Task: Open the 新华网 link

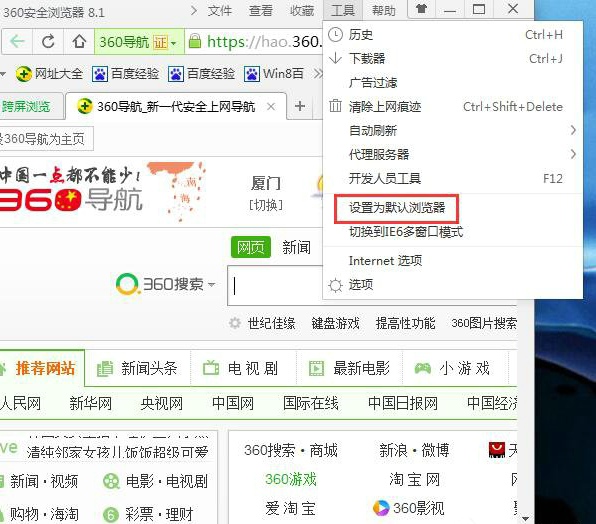Action: [90, 403]
